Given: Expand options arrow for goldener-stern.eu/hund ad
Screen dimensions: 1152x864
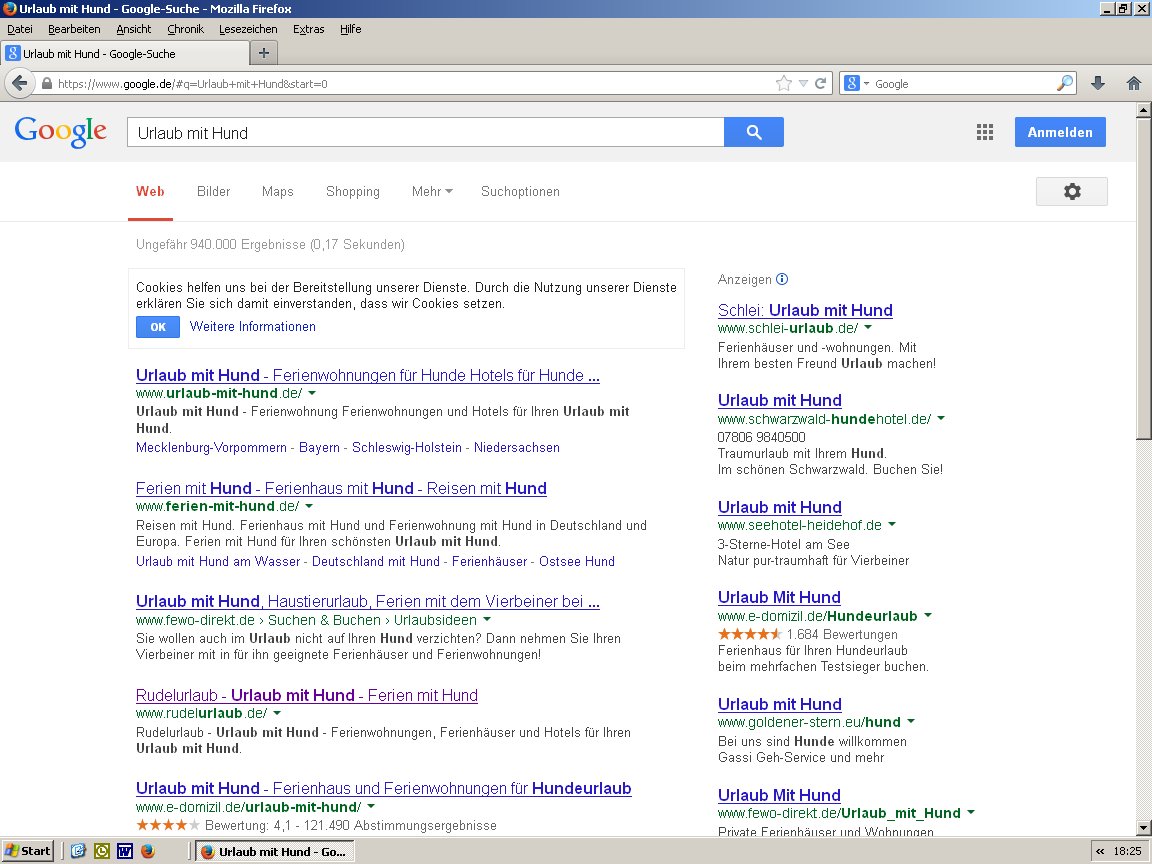Looking at the screenshot, I should 911,721.
